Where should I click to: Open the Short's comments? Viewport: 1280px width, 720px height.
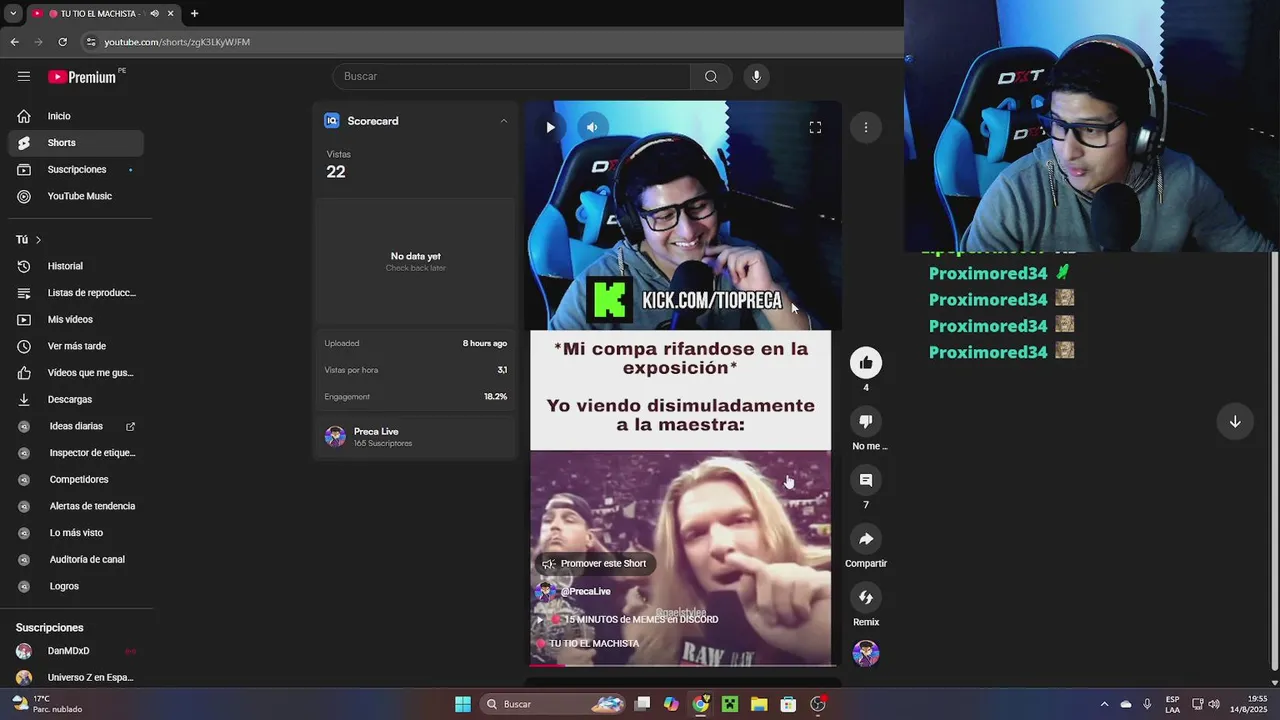click(x=866, y=480)
